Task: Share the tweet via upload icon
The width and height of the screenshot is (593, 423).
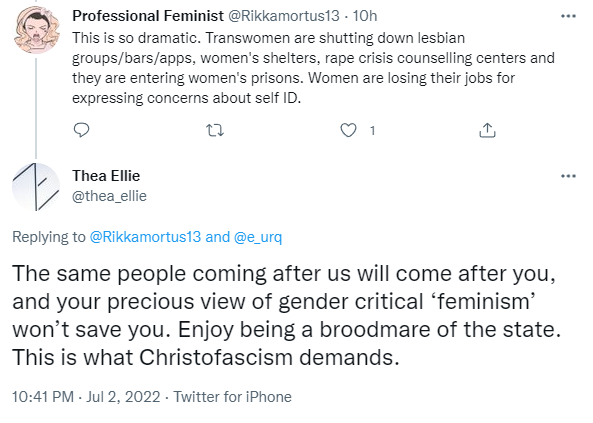Action: click(x=487, y=130)
